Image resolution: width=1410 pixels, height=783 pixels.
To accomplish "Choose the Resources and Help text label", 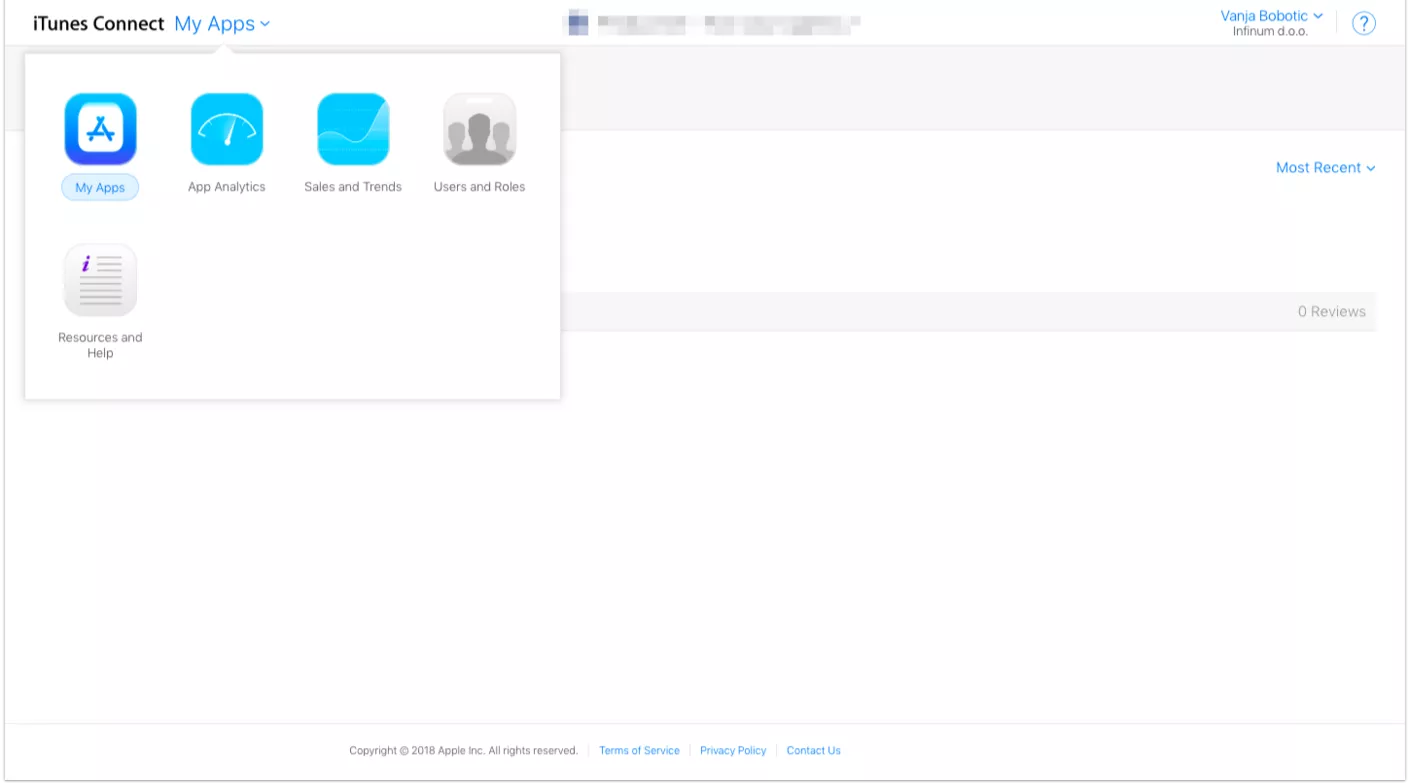I will point(100,345).
